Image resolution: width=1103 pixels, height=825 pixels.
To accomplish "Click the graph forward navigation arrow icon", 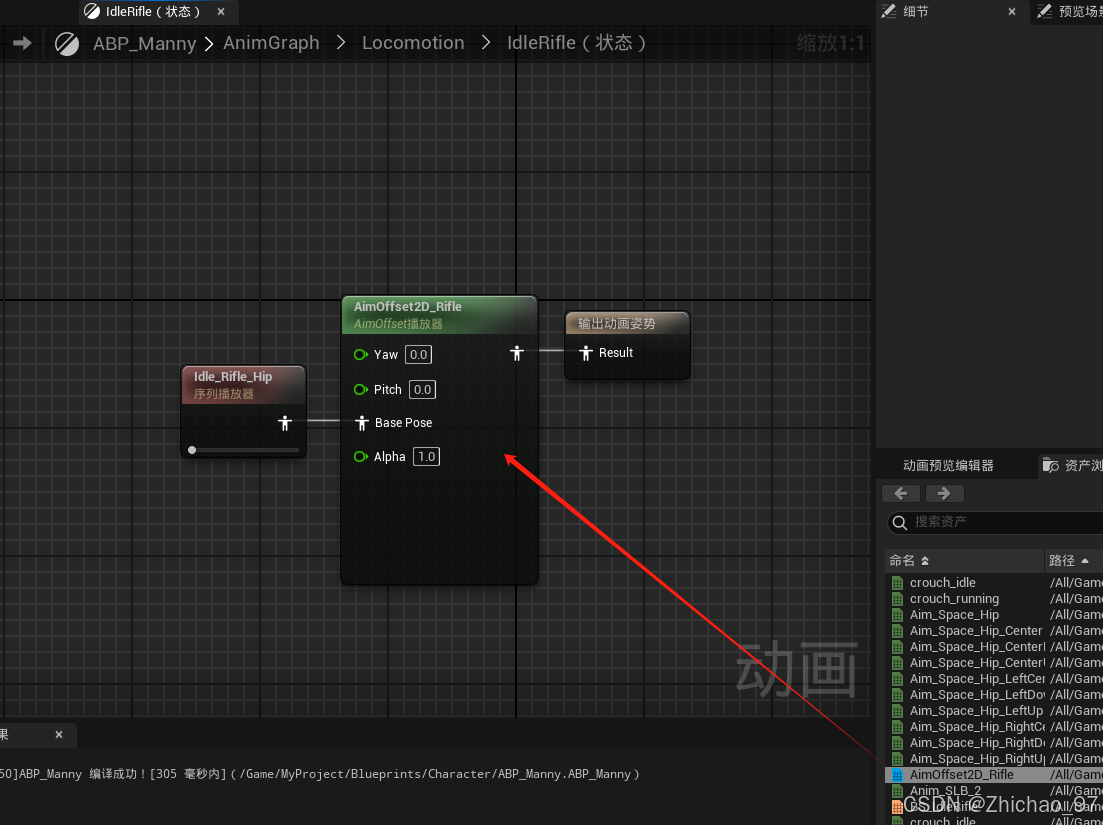I will pyautogui.click(x=23, y=43).
